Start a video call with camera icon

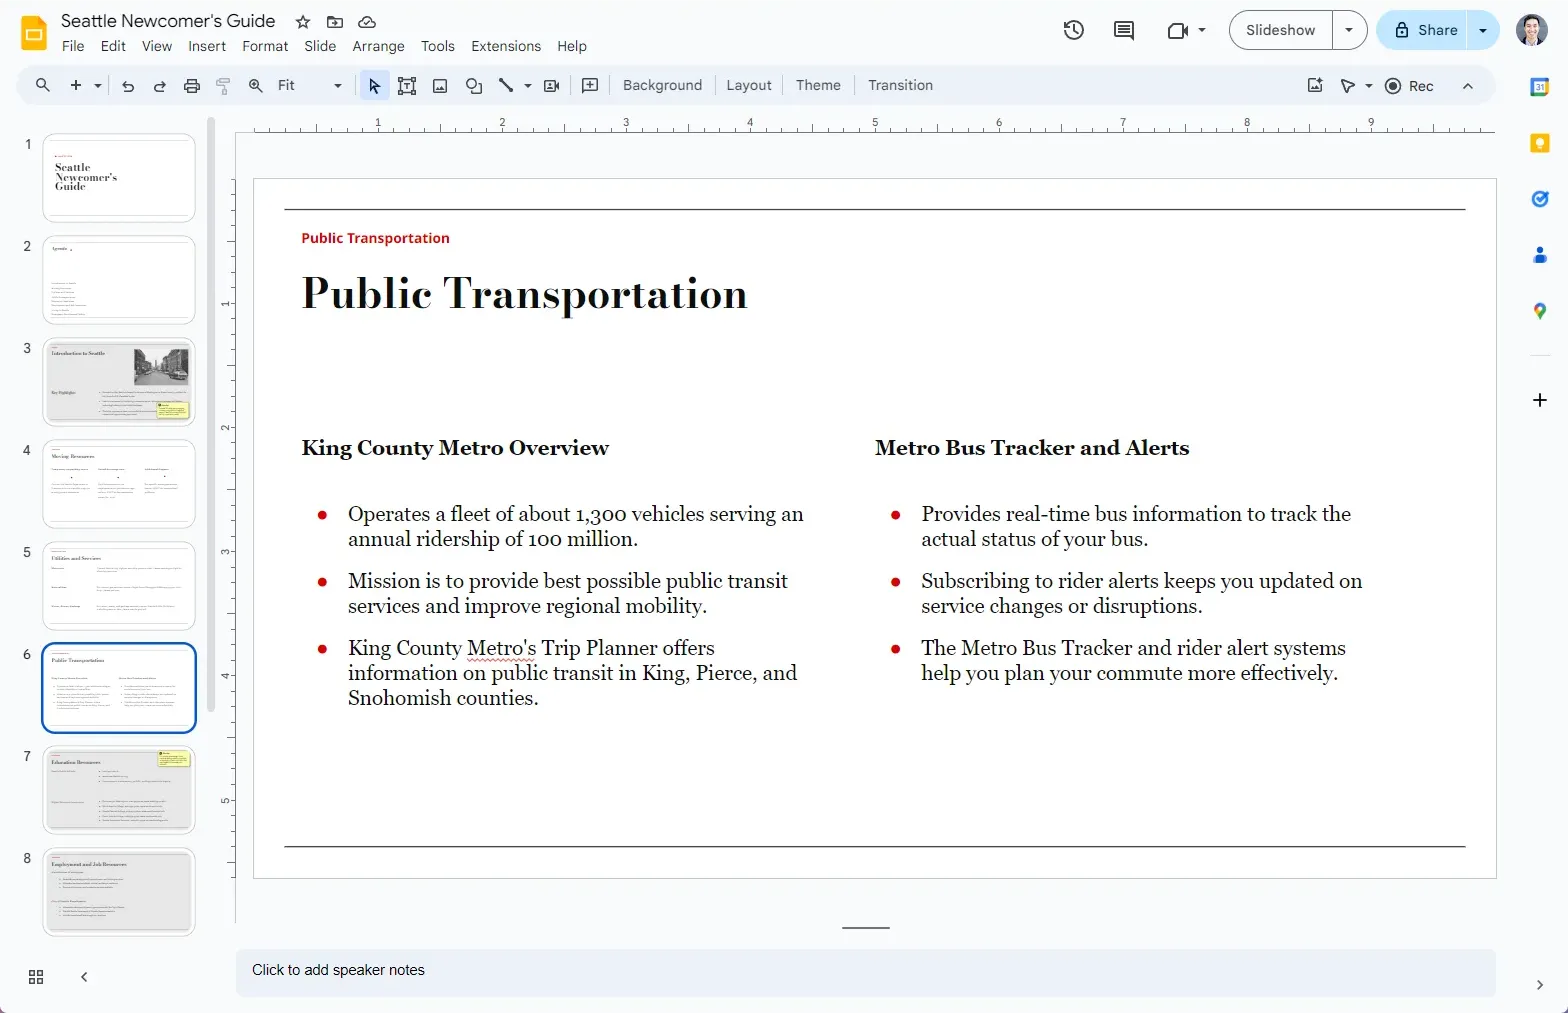1177,30
